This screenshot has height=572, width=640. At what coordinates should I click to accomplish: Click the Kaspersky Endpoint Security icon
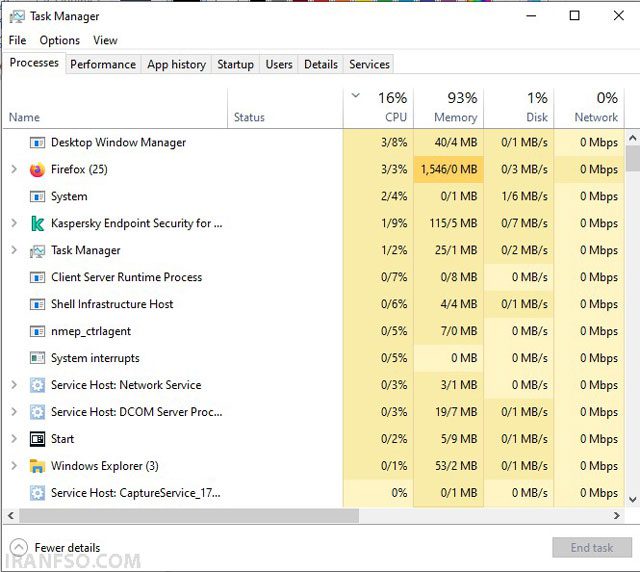click(x=37, y=223)
